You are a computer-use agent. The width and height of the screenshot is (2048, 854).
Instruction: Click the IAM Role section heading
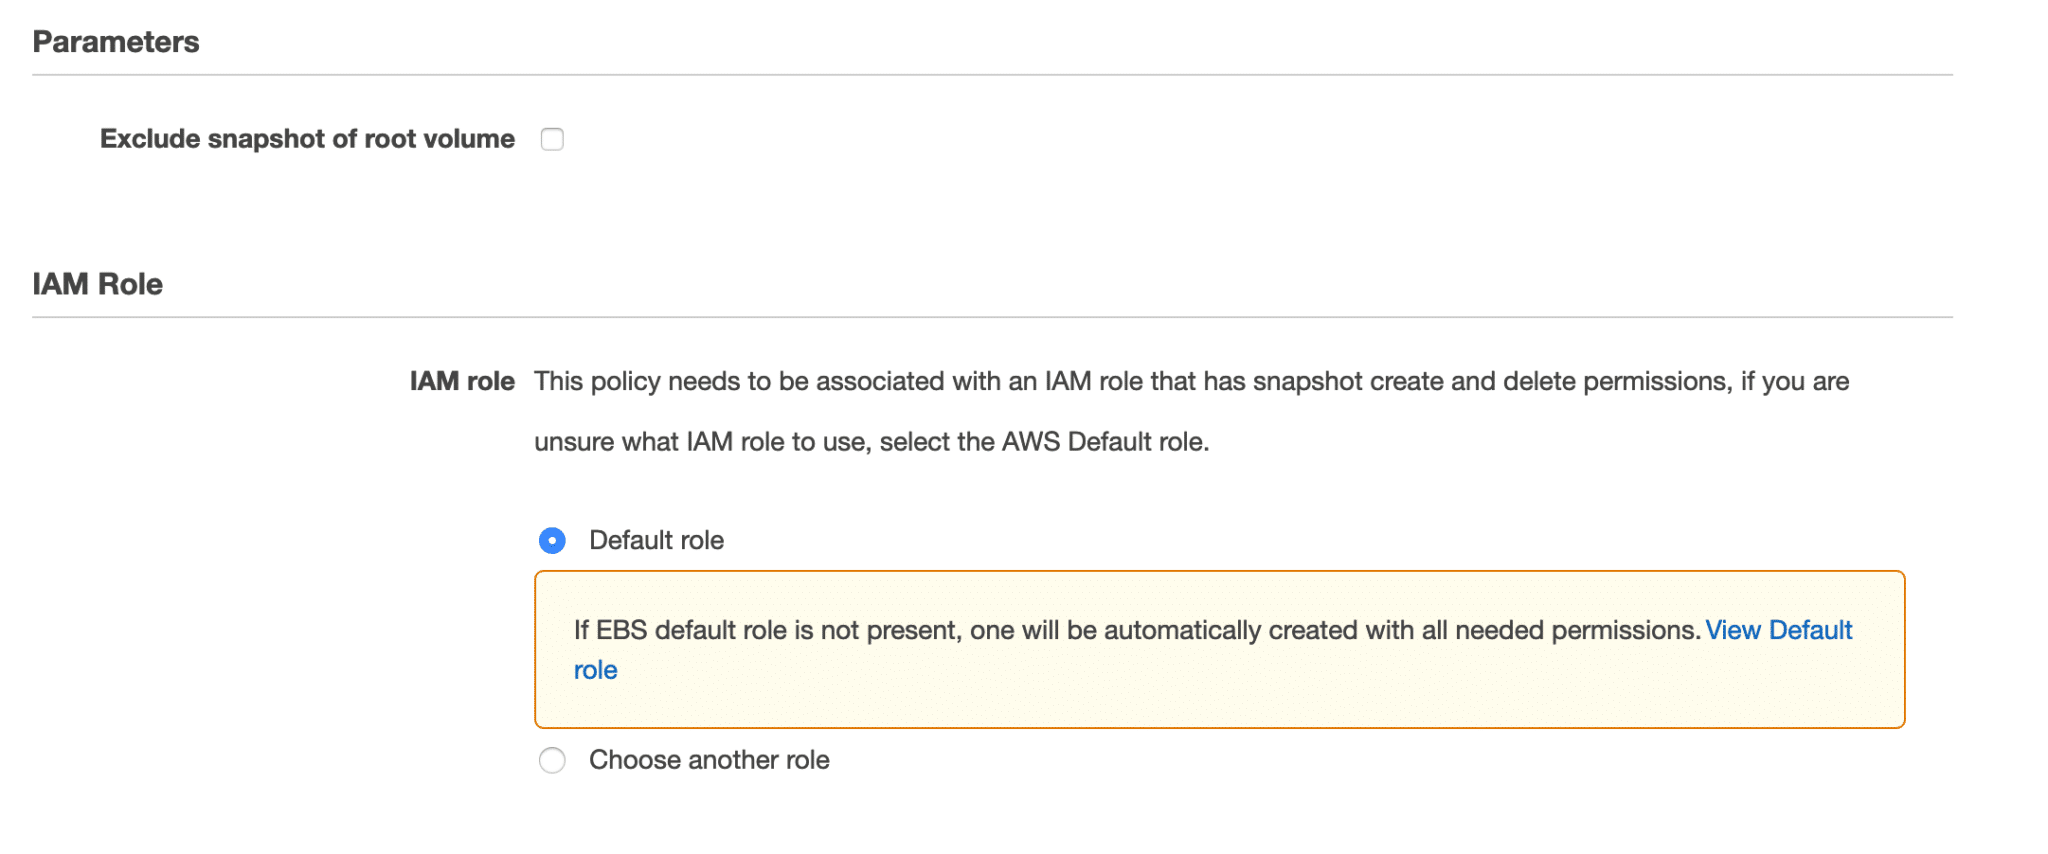click(97, 283)
